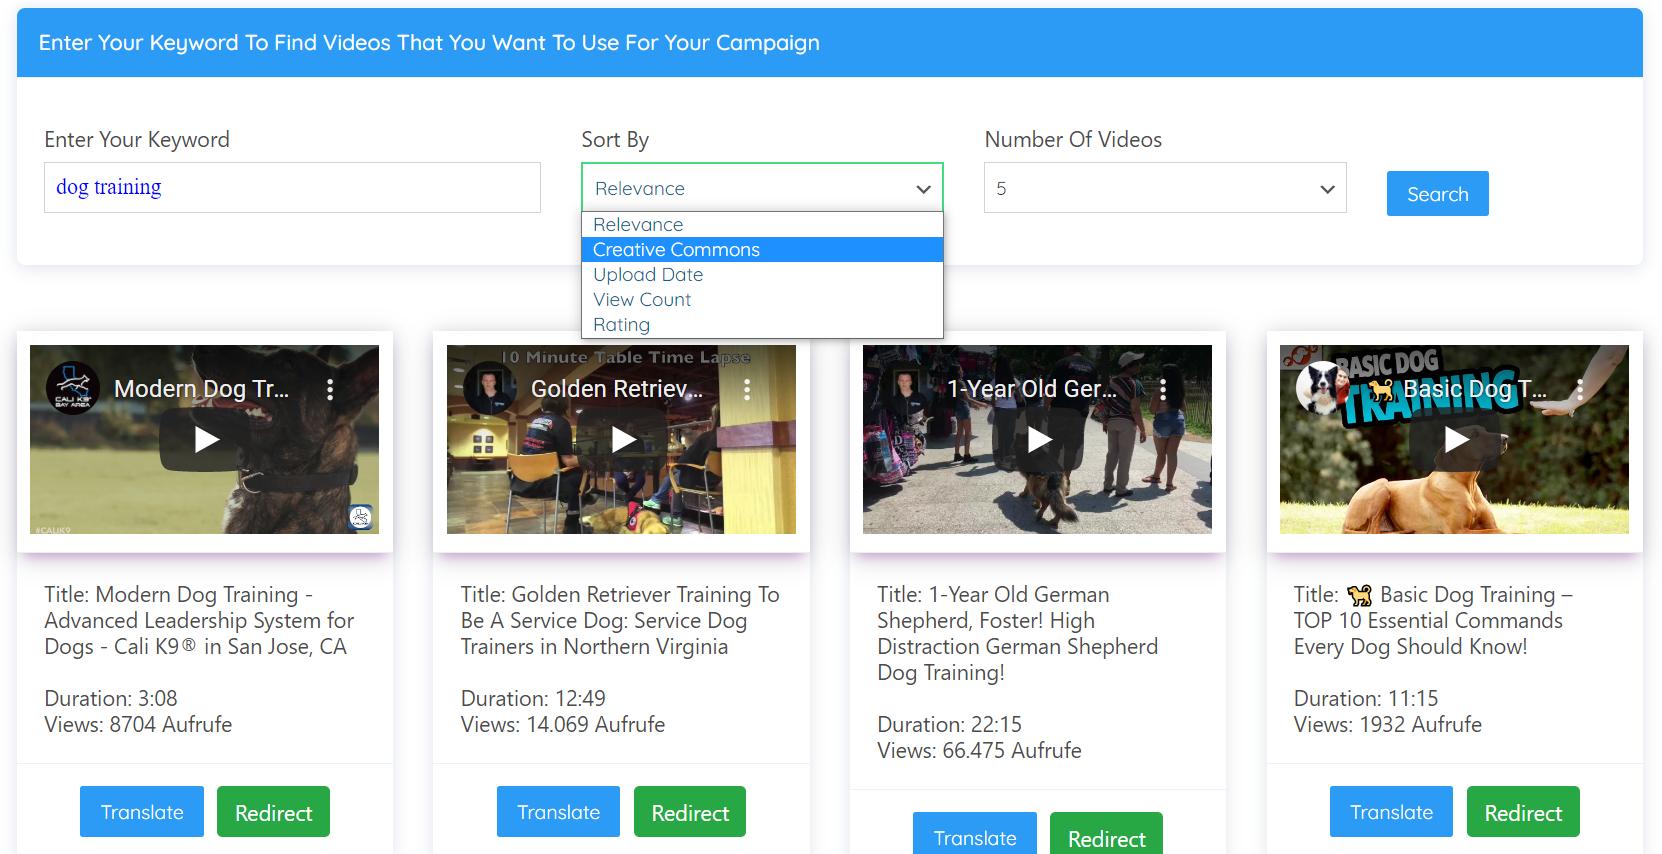Click the Search button
The image size is (1662, 854).
click(1437, 194)
